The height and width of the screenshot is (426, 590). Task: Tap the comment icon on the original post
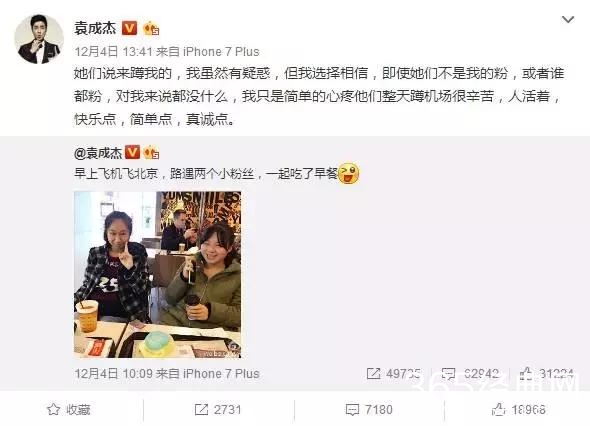click(448, 374)
